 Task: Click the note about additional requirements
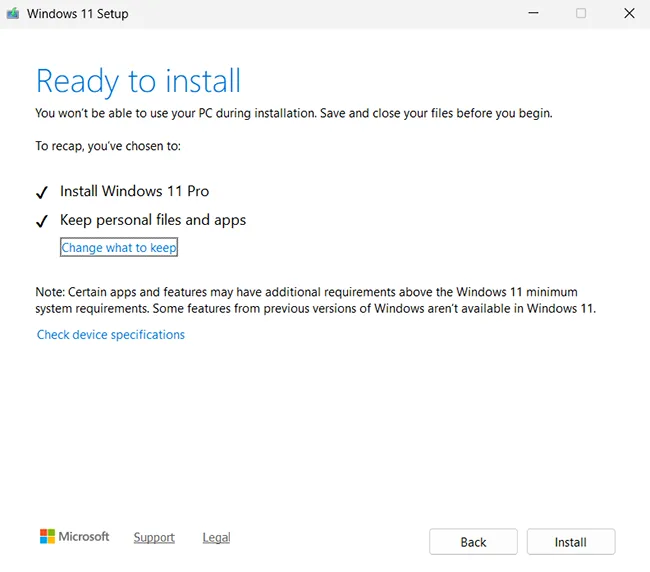pyautogui.click(x=315, y=300)
